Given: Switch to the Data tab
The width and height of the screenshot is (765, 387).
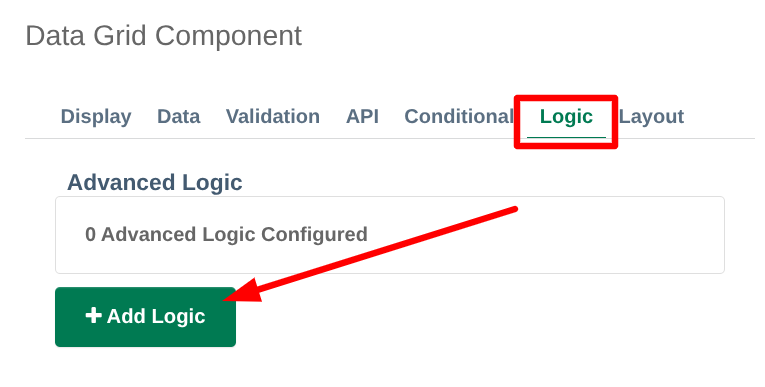Looking at the screenshot, I should click(x=179, y=117).
